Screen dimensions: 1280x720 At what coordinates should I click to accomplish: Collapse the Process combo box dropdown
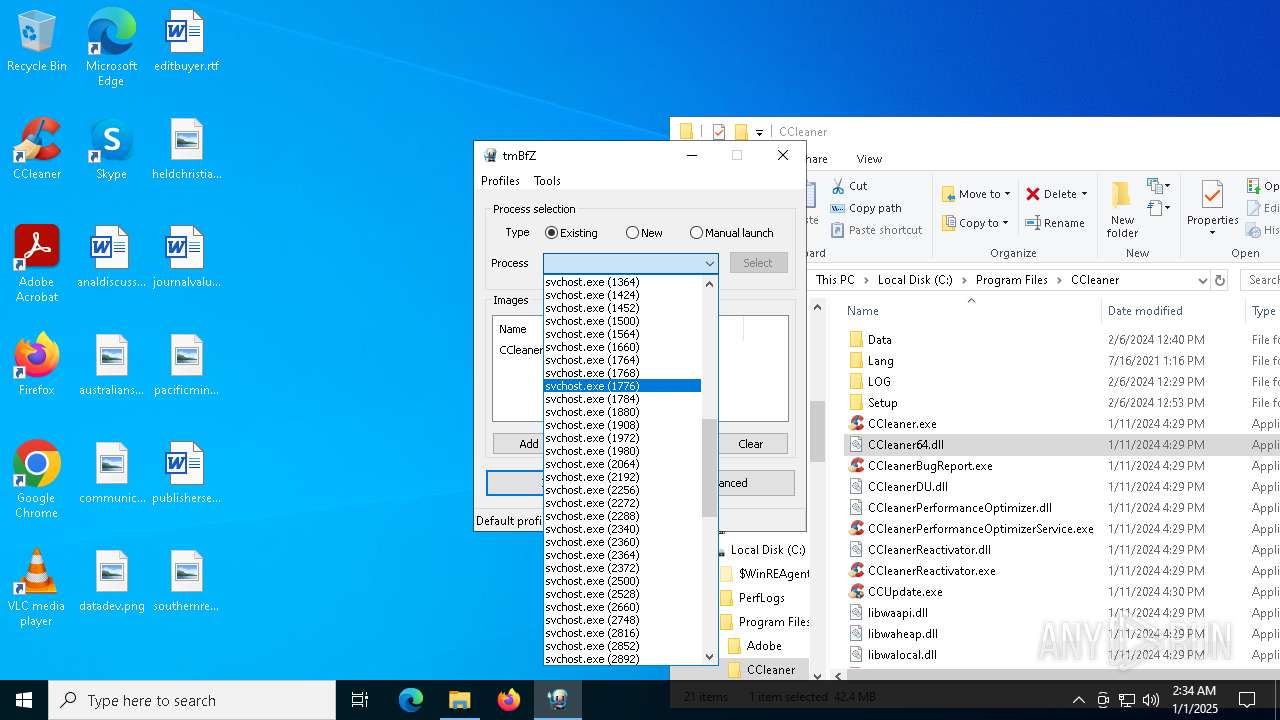click(x=709, y=263)
